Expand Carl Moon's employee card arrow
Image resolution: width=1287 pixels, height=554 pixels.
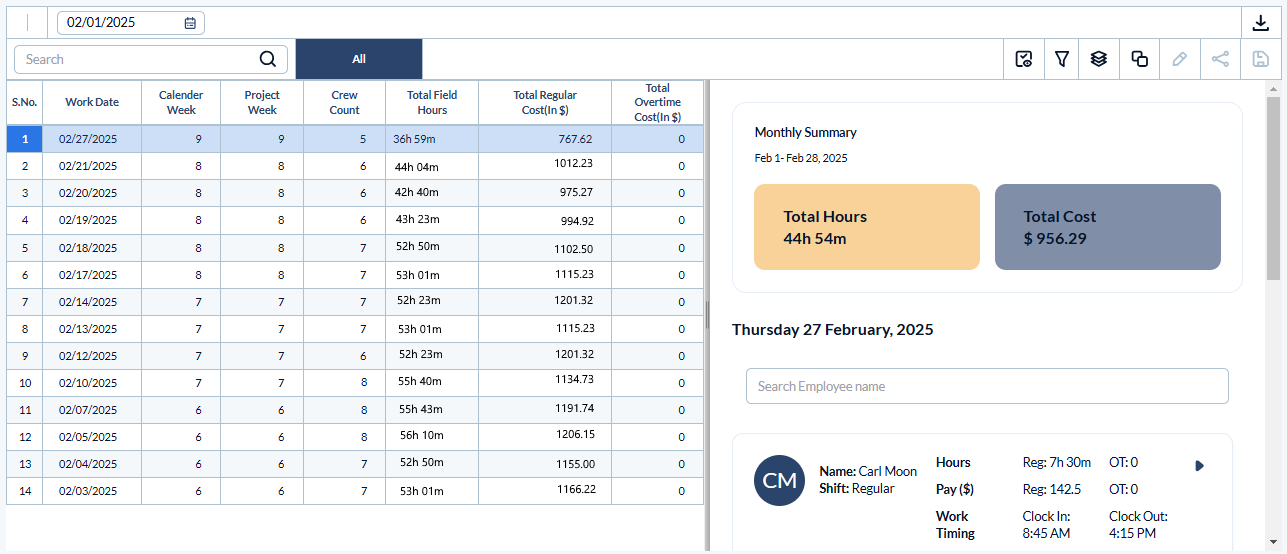point(1199,465)
